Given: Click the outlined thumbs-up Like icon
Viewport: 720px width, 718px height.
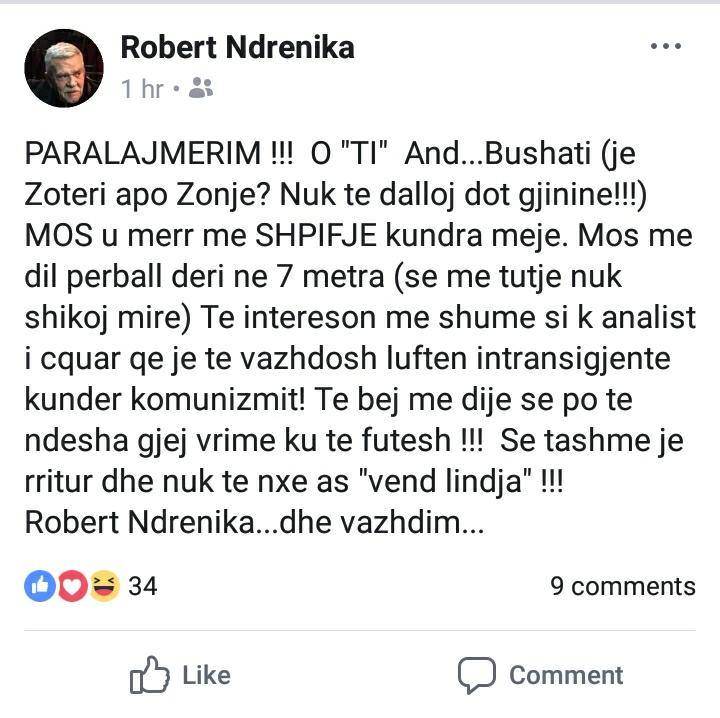Looking at the screenshot, I should click(148, 675).
